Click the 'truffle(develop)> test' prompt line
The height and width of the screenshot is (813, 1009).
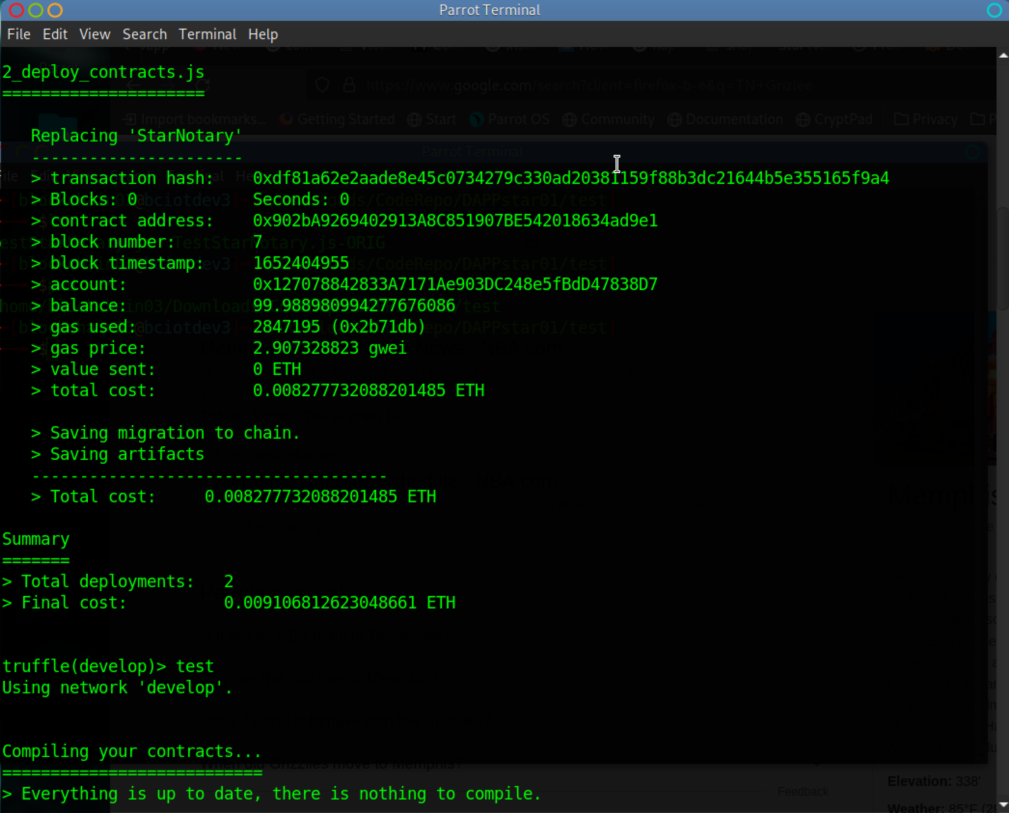108,666
